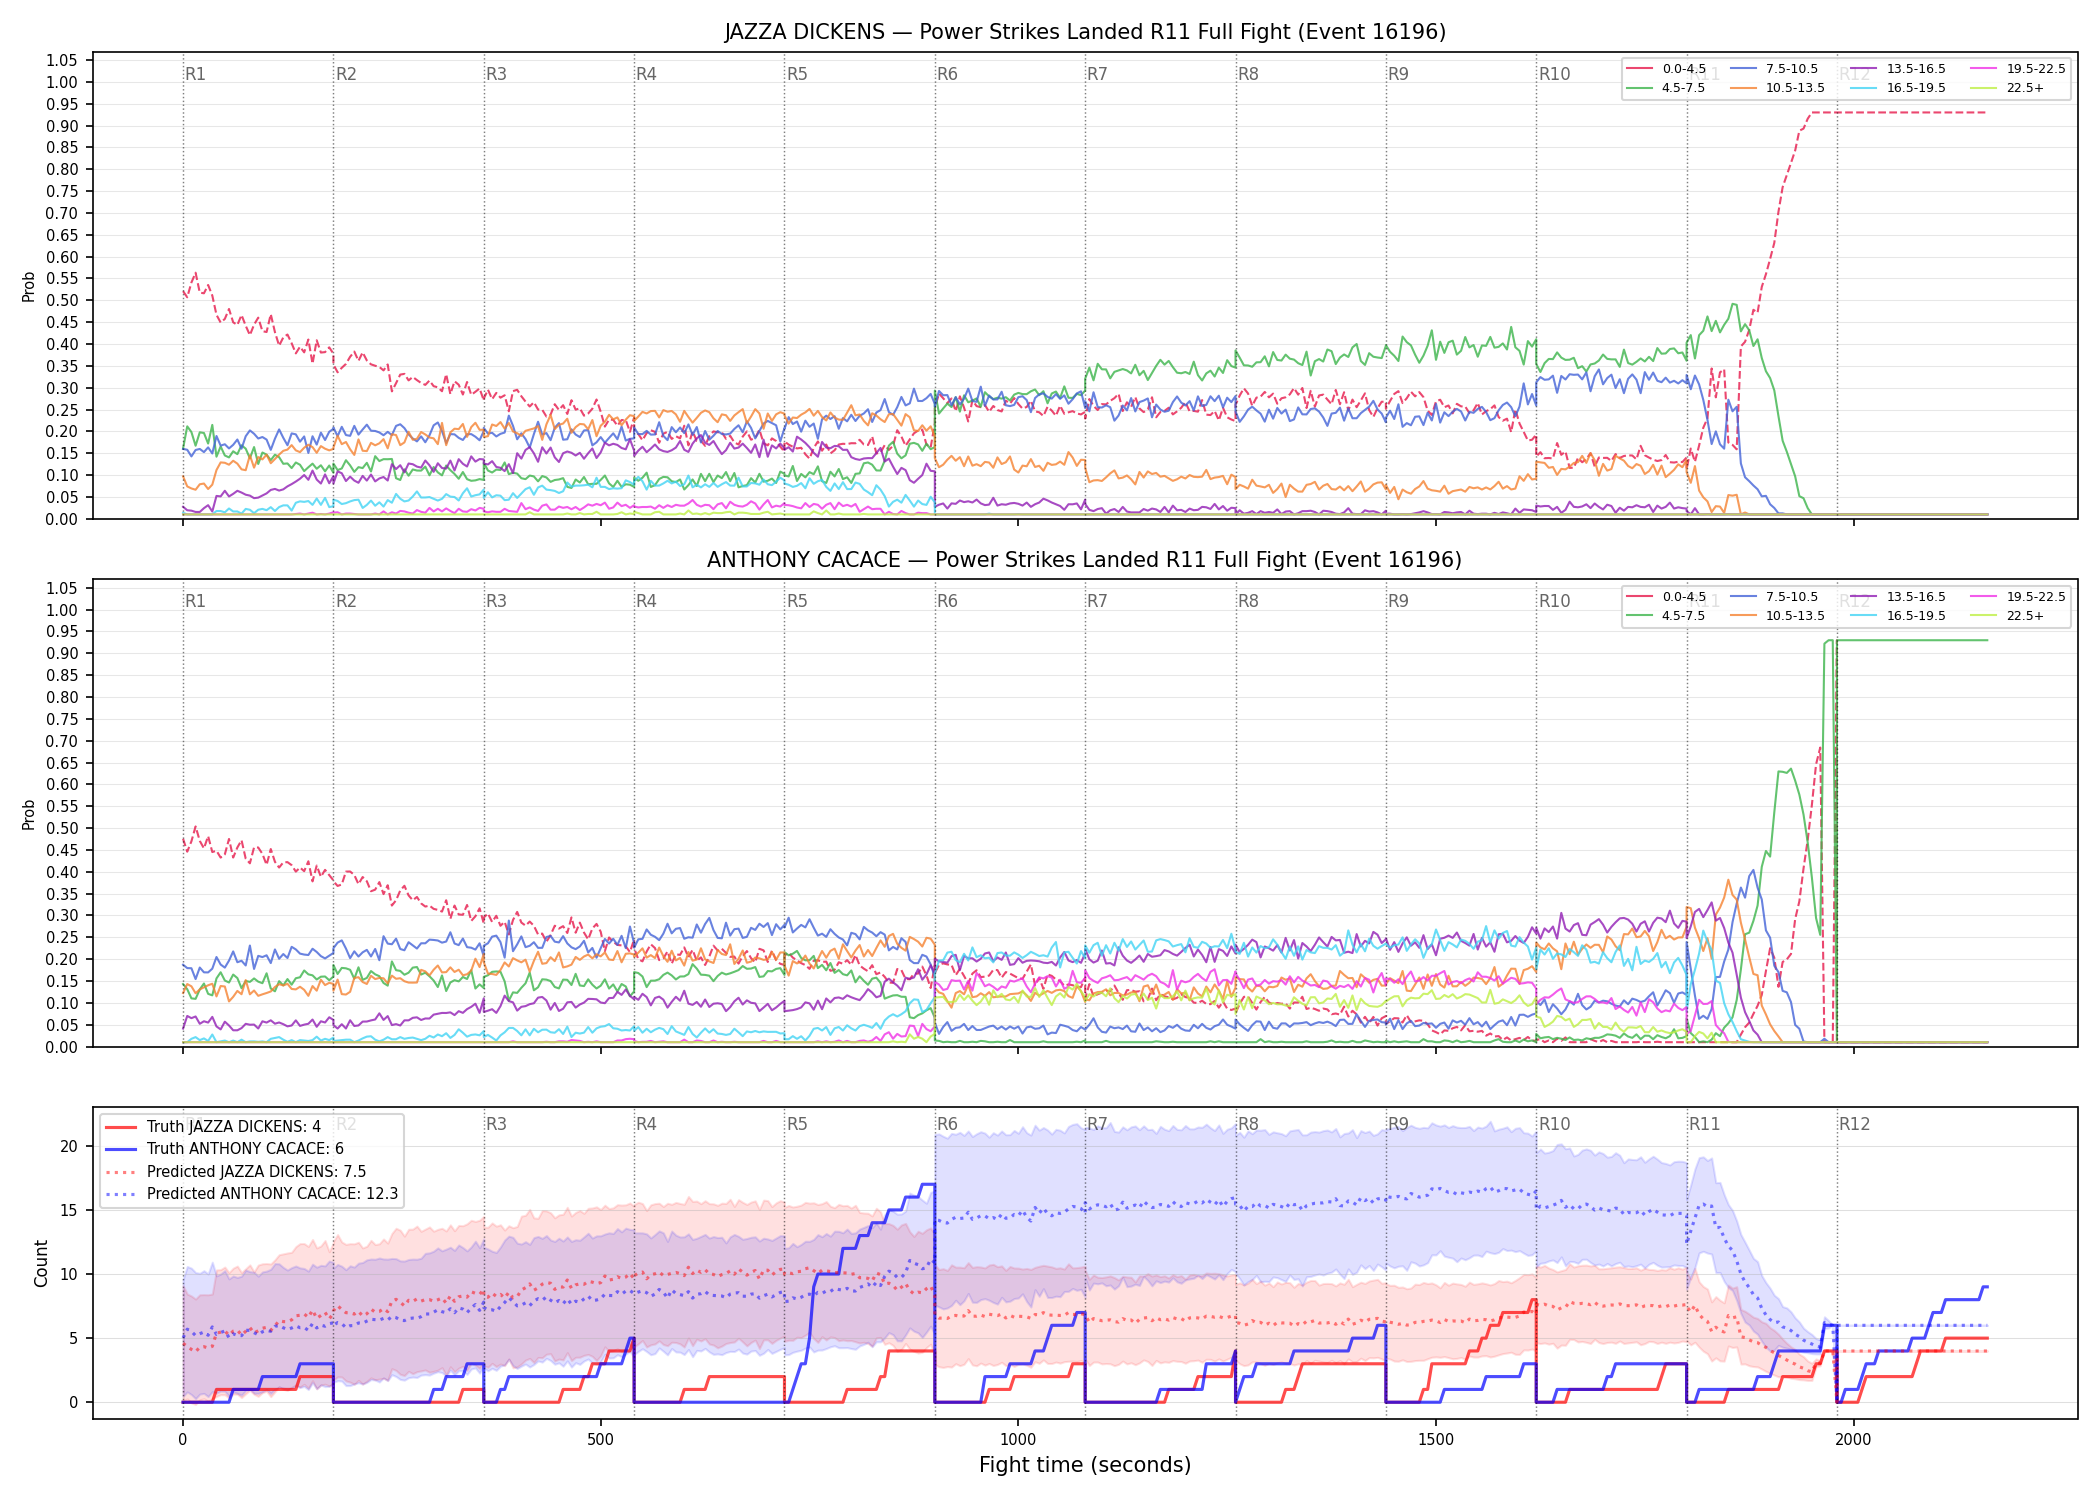The image size is (2100, 1500).
Task: Click the R3 round marker in top chart
Action: tap(496, 74)
